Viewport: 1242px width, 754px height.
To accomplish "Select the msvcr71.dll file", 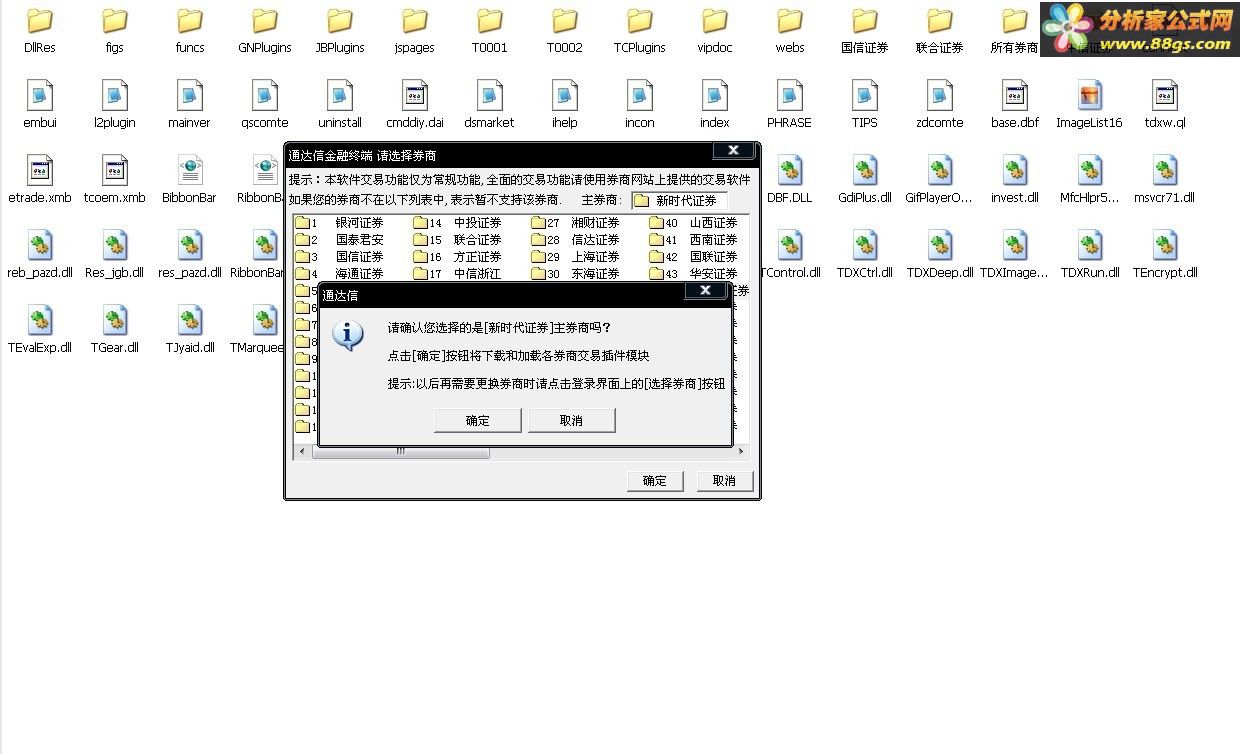I will point(1165,179).
